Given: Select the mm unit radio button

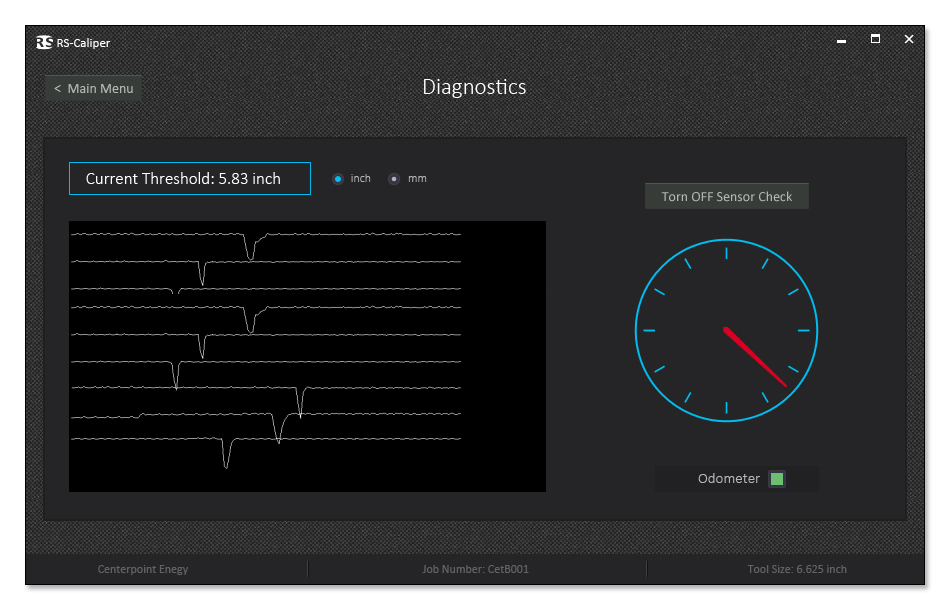Looking at the screenshot, I should pos(394,179).
